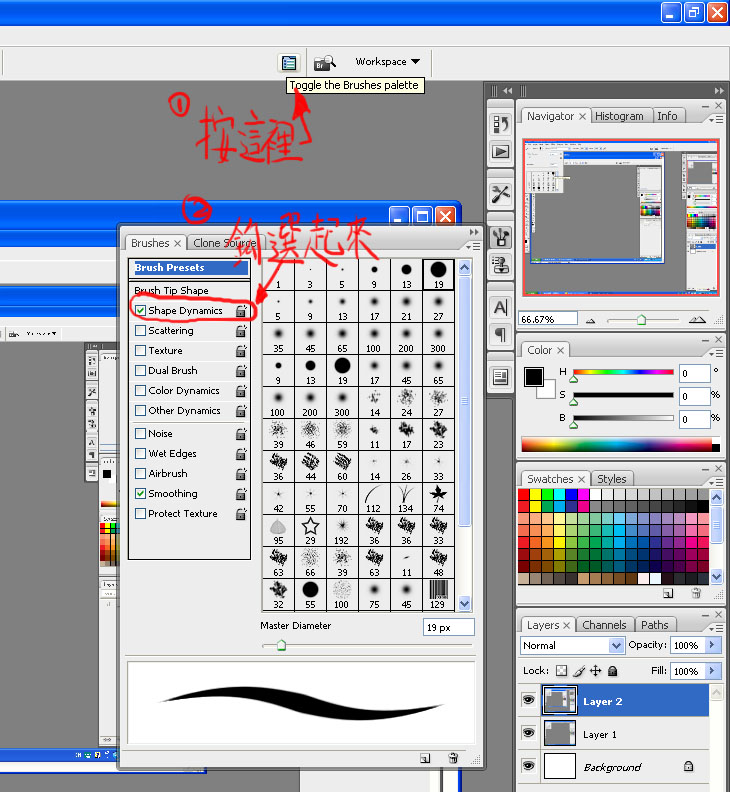Image resolution: width=730 pixels, height=792 pixels.
Task: Switch to the Histogram tab
Action: pyautogui.click(x=619, y=116)
